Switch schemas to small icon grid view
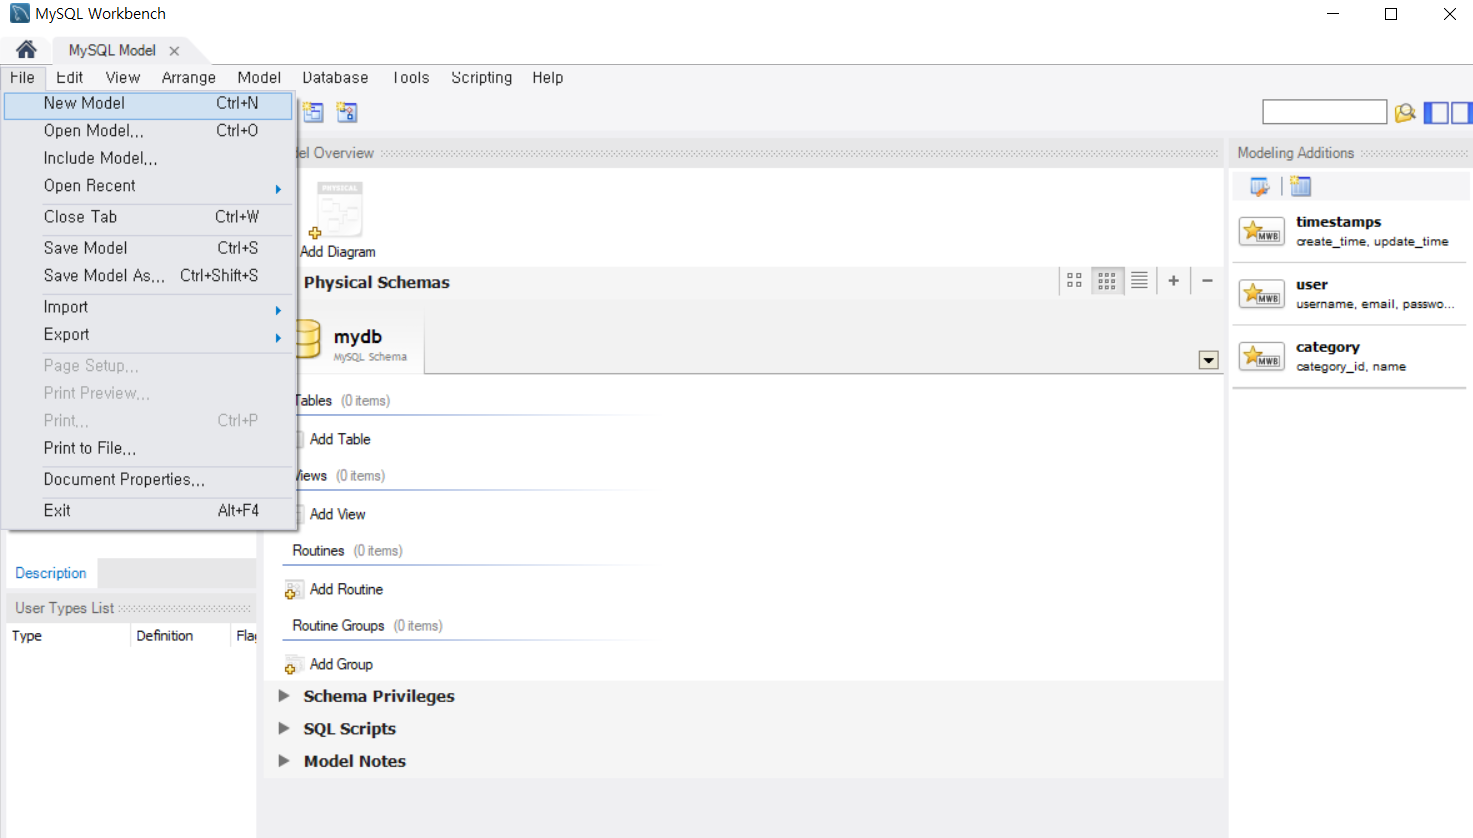 (x=1107, y=281)
